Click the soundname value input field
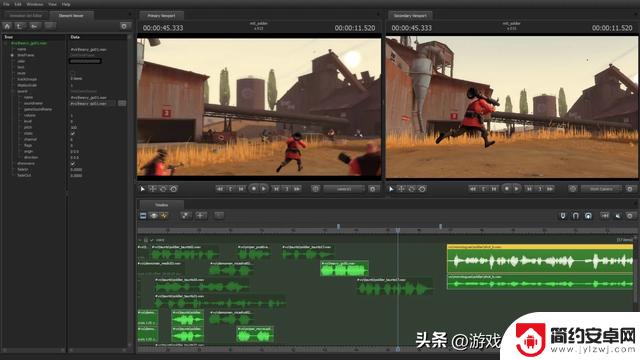Image resolution: width=640 pixels, height=360 pixels. pos(93,104)
